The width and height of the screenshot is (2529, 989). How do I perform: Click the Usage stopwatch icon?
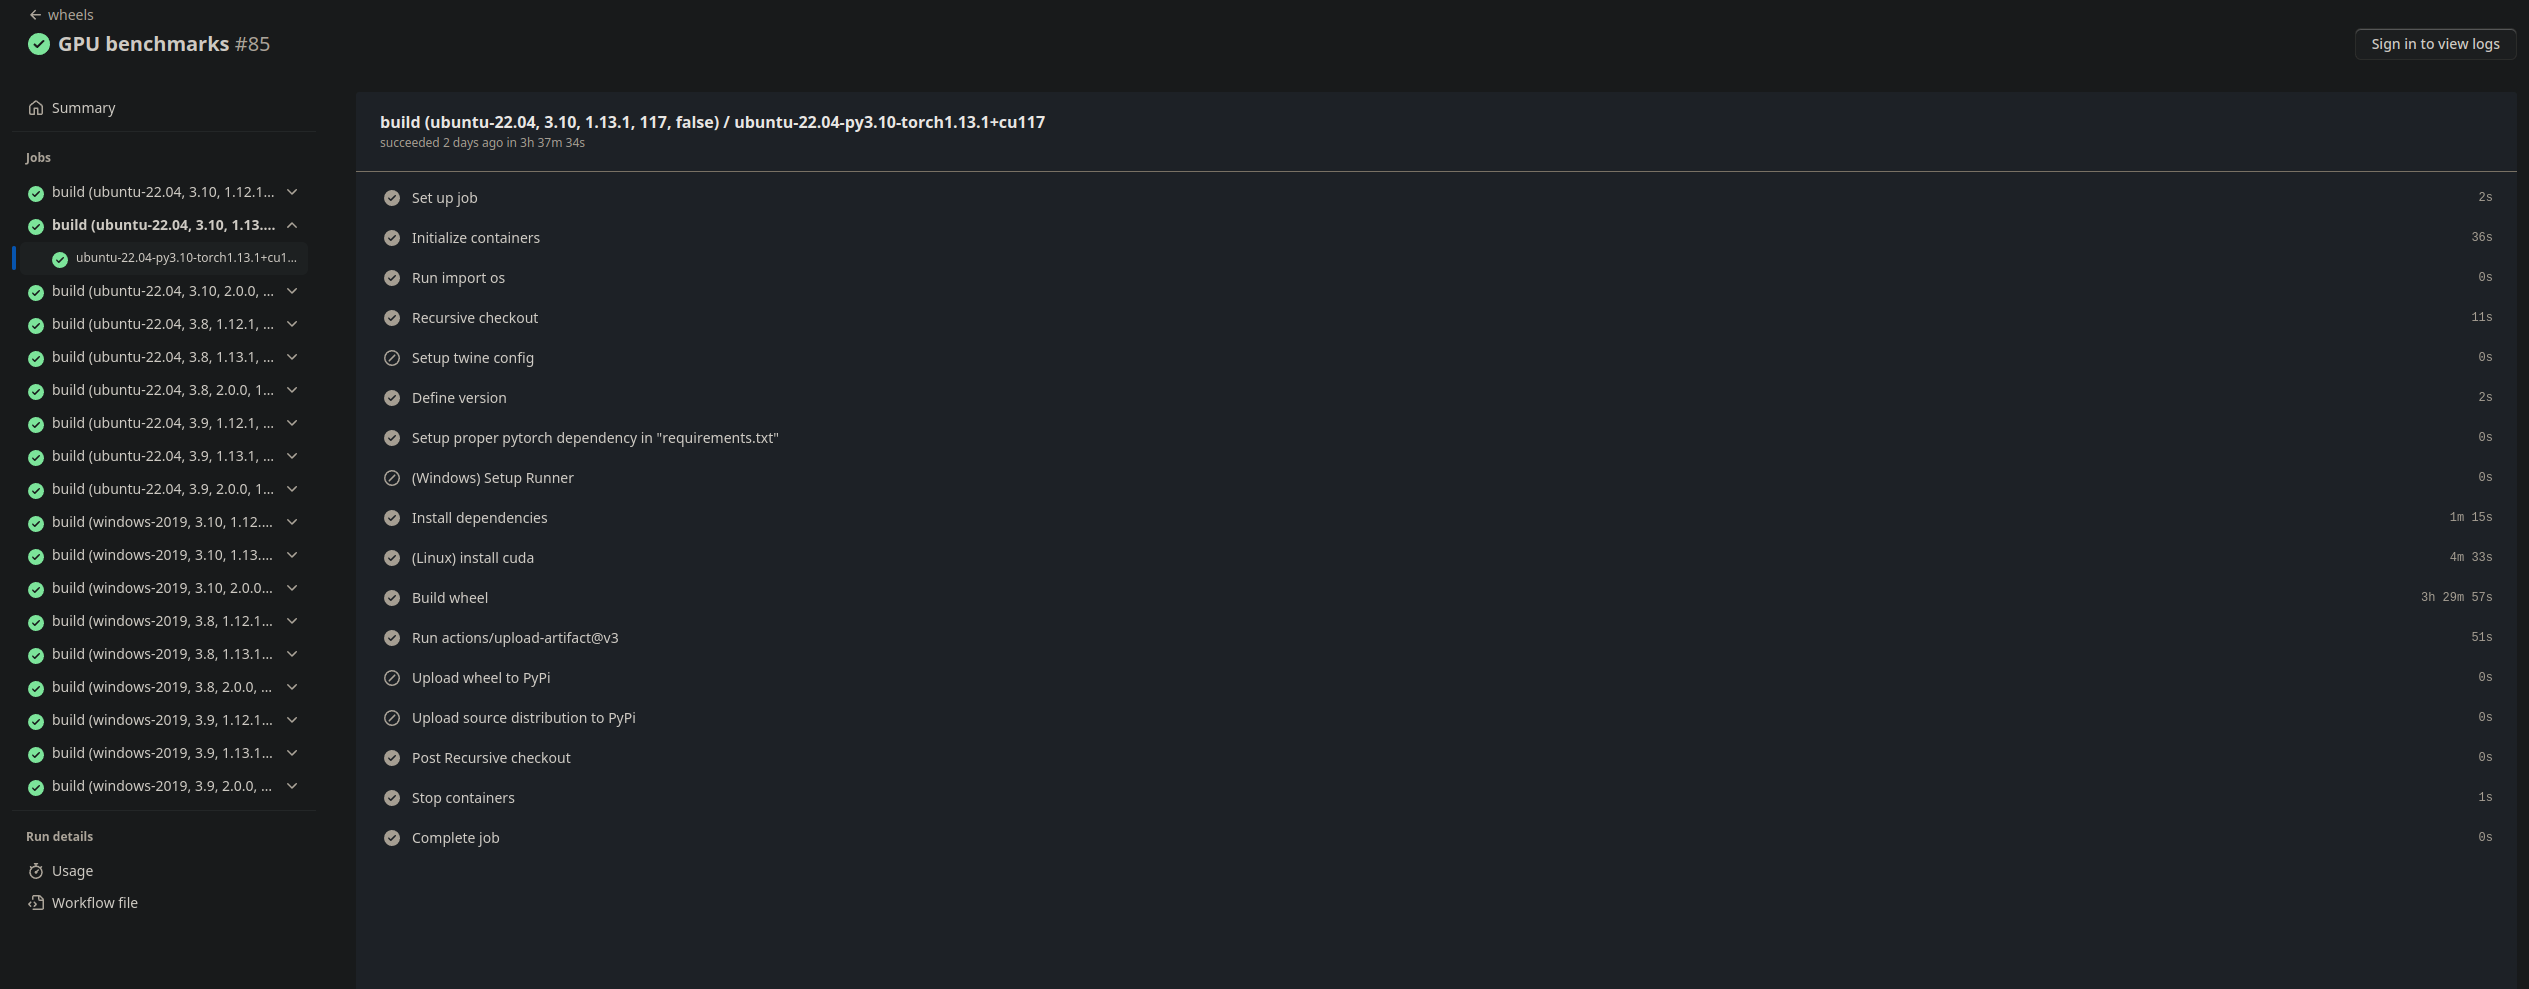[x=36, y=871]
